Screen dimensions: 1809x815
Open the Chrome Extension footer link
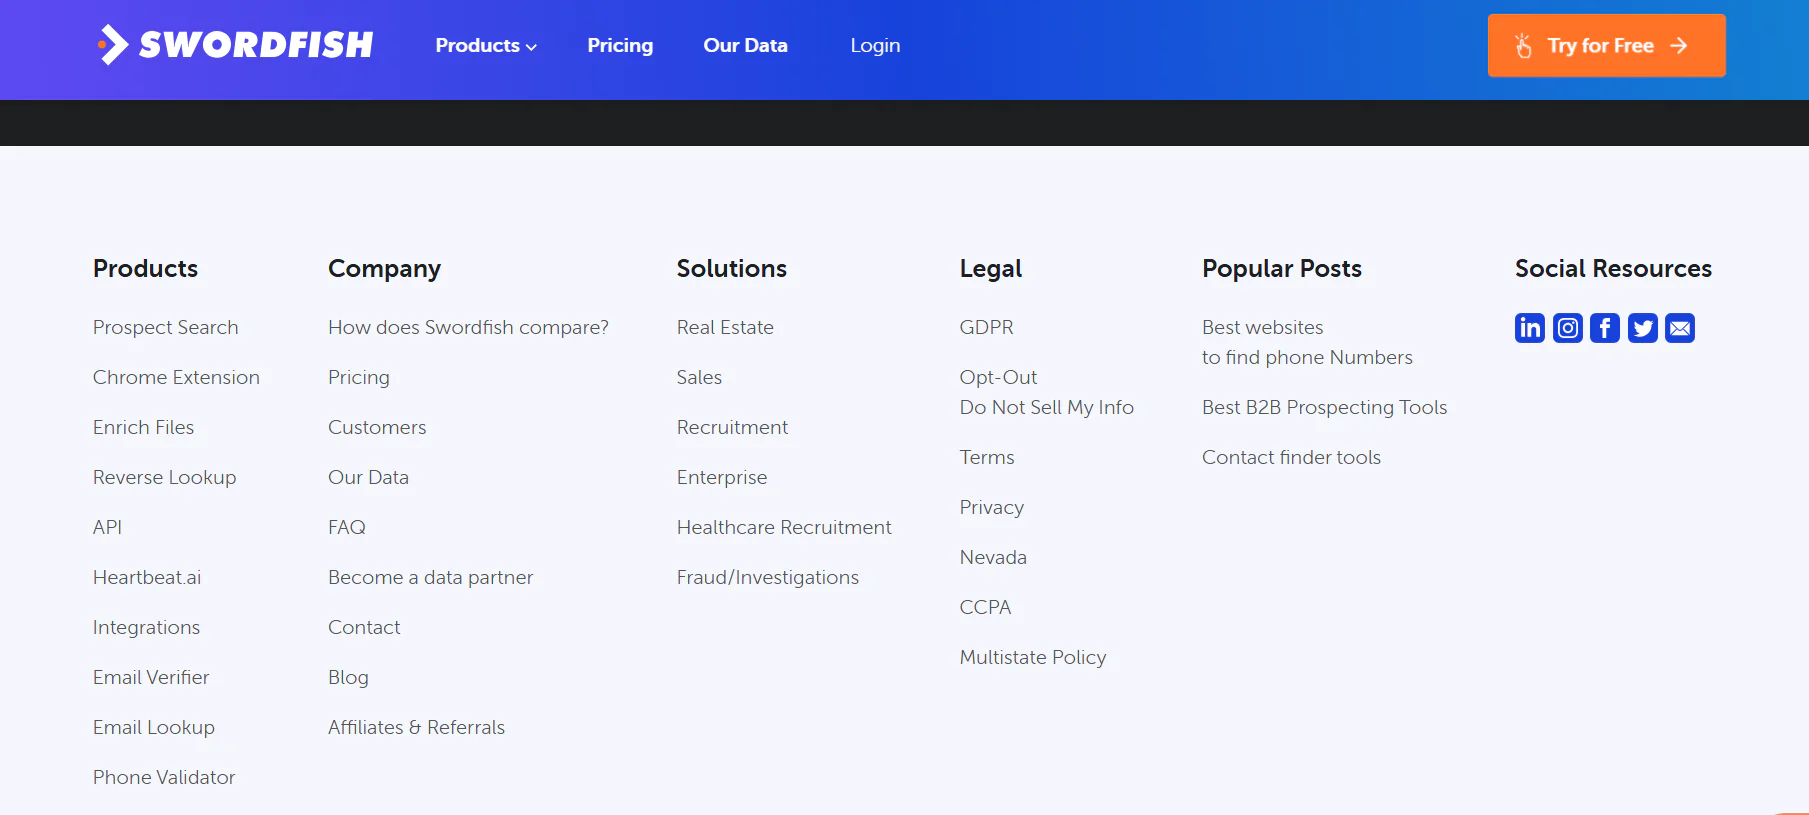tap(176, 377)
